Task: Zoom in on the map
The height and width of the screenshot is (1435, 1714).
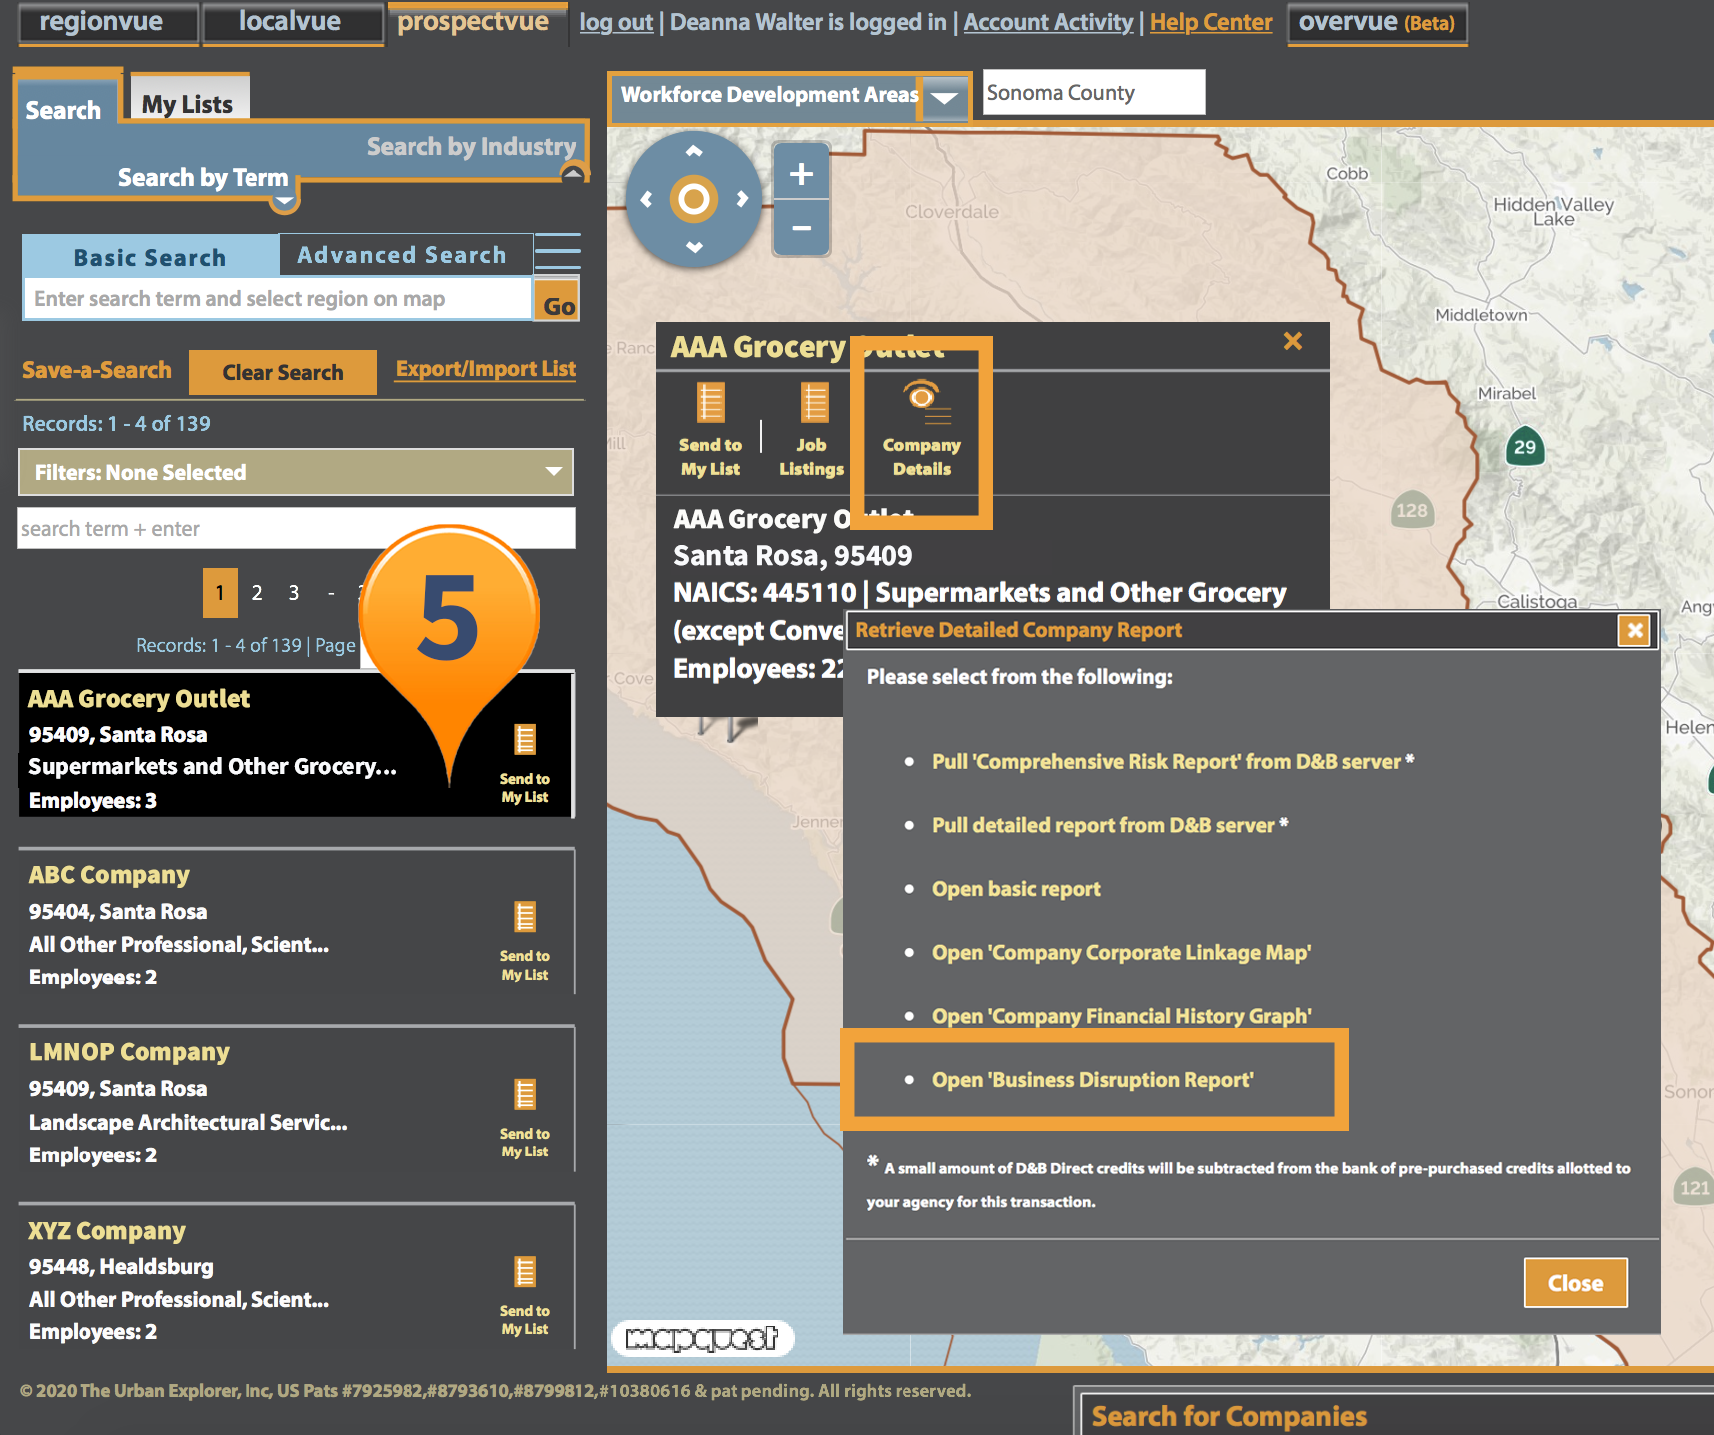Action: click(801, 174)
